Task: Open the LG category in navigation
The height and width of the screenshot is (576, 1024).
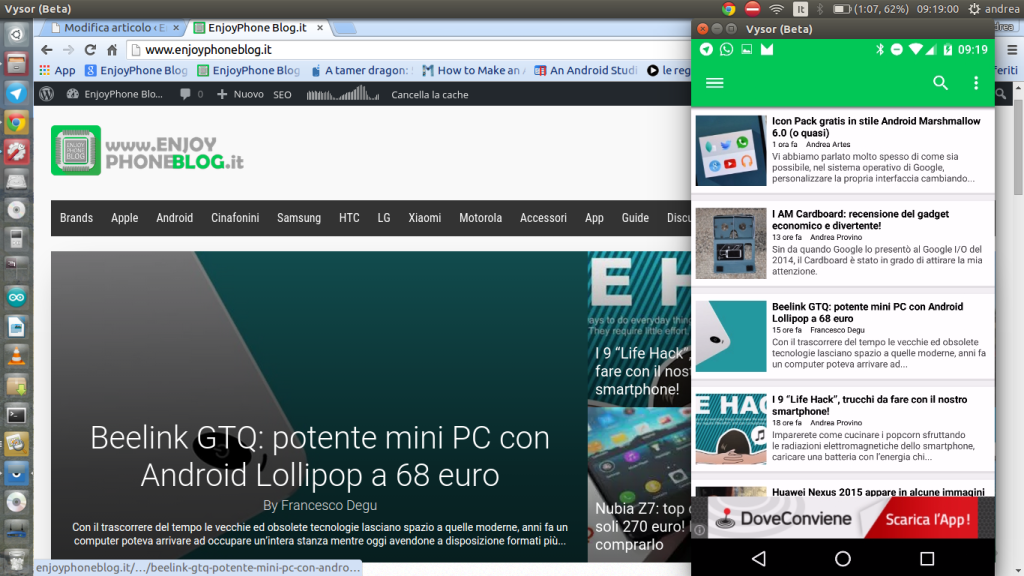Action: [x=384, y=218]
